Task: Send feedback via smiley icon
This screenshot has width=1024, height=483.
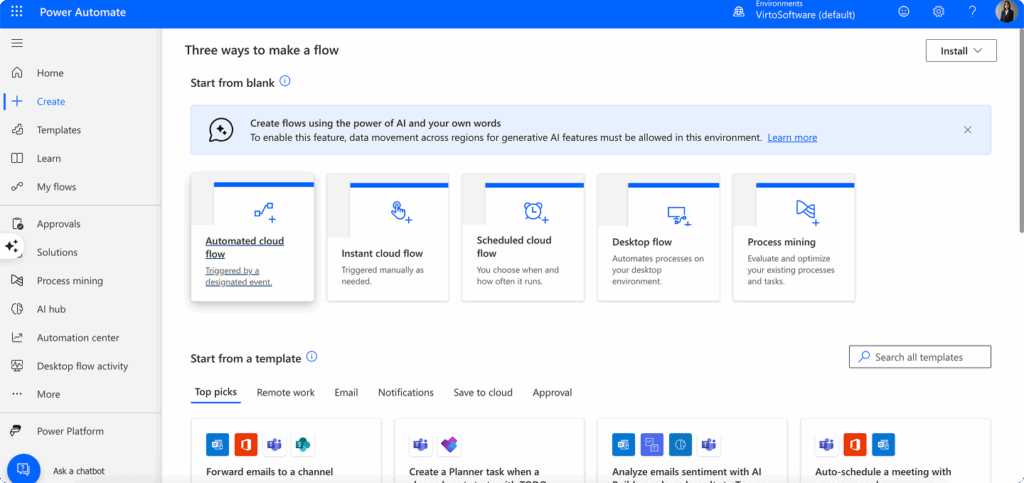Action: (x=904, y=12)
